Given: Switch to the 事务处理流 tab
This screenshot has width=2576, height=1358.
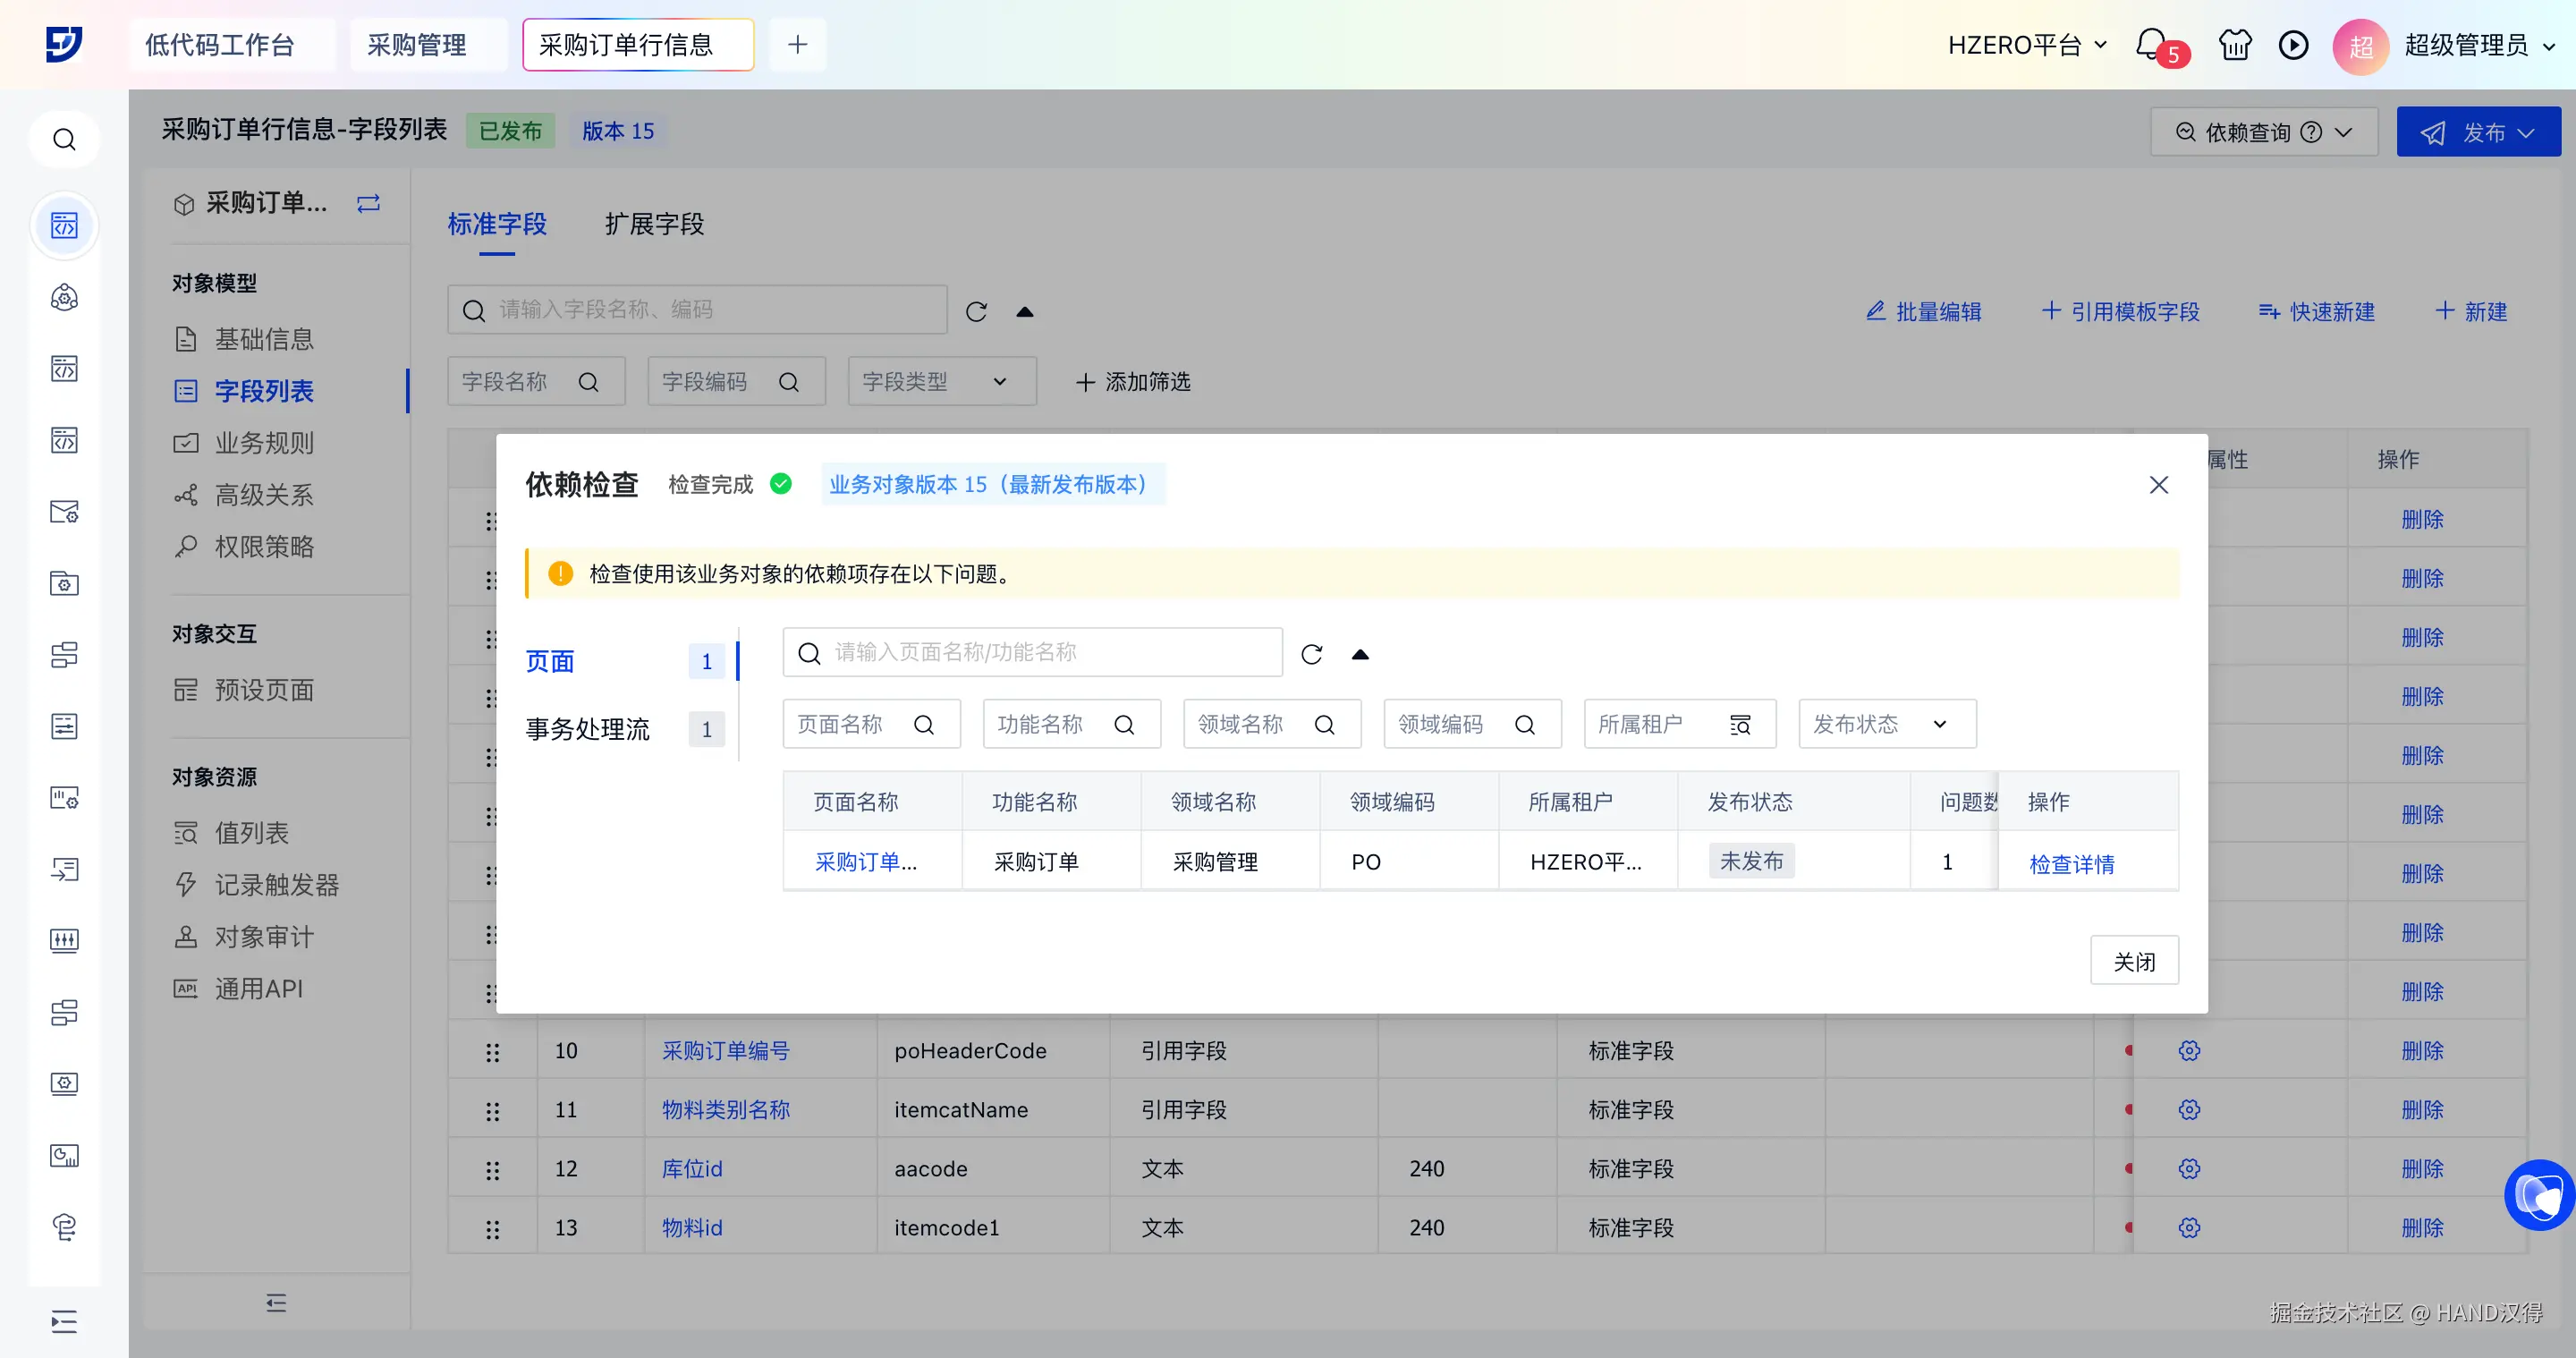Looking at the screenshot, I should coord(588,729).
